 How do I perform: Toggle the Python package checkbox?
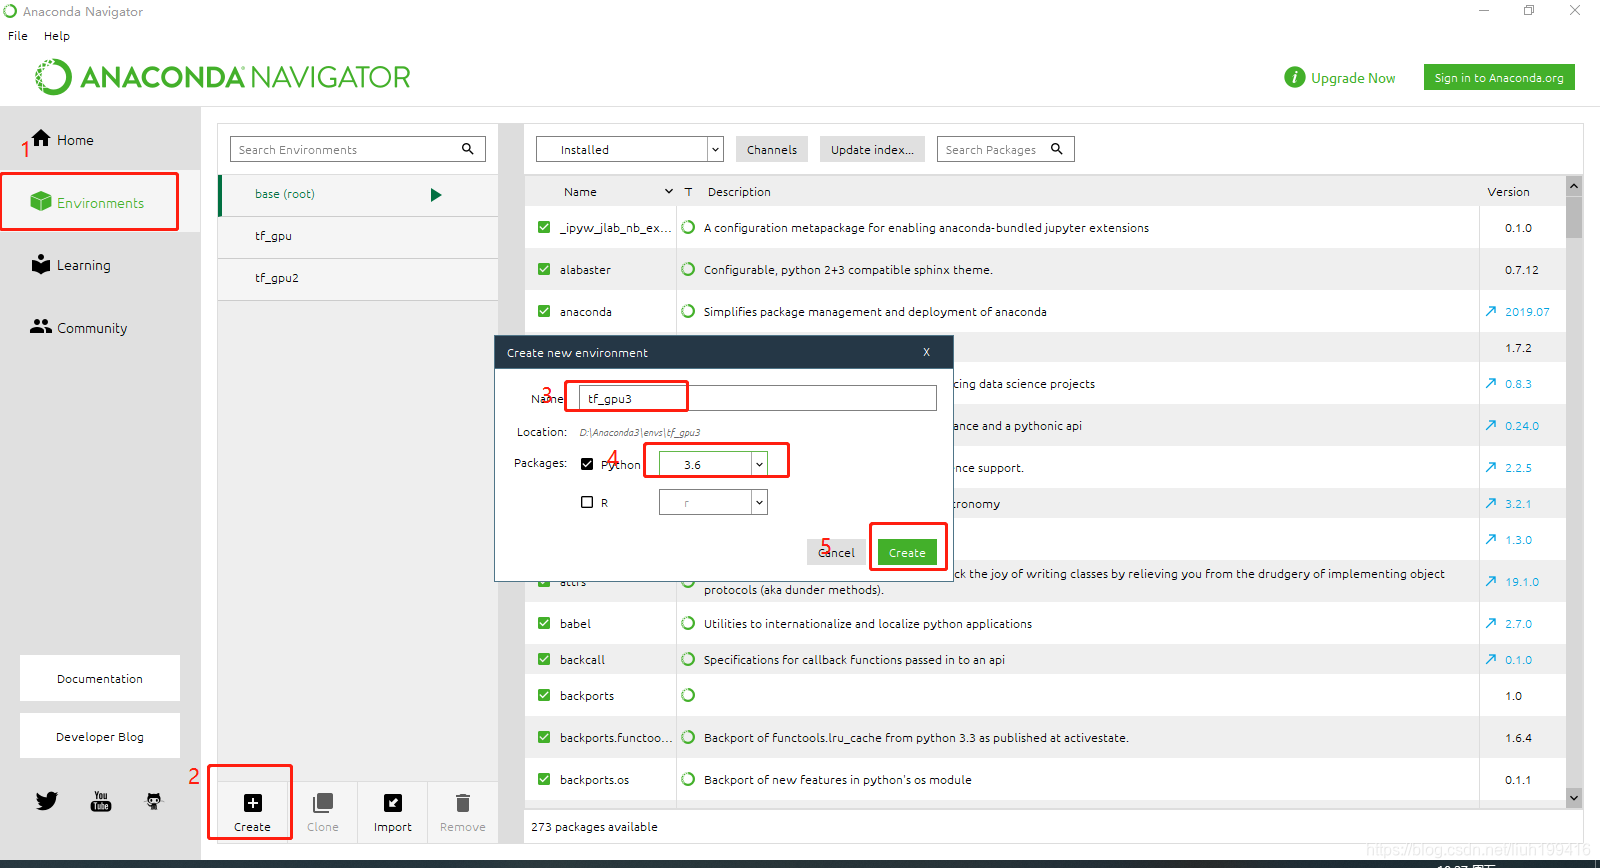pyautogui.click(x=587, y=464)
